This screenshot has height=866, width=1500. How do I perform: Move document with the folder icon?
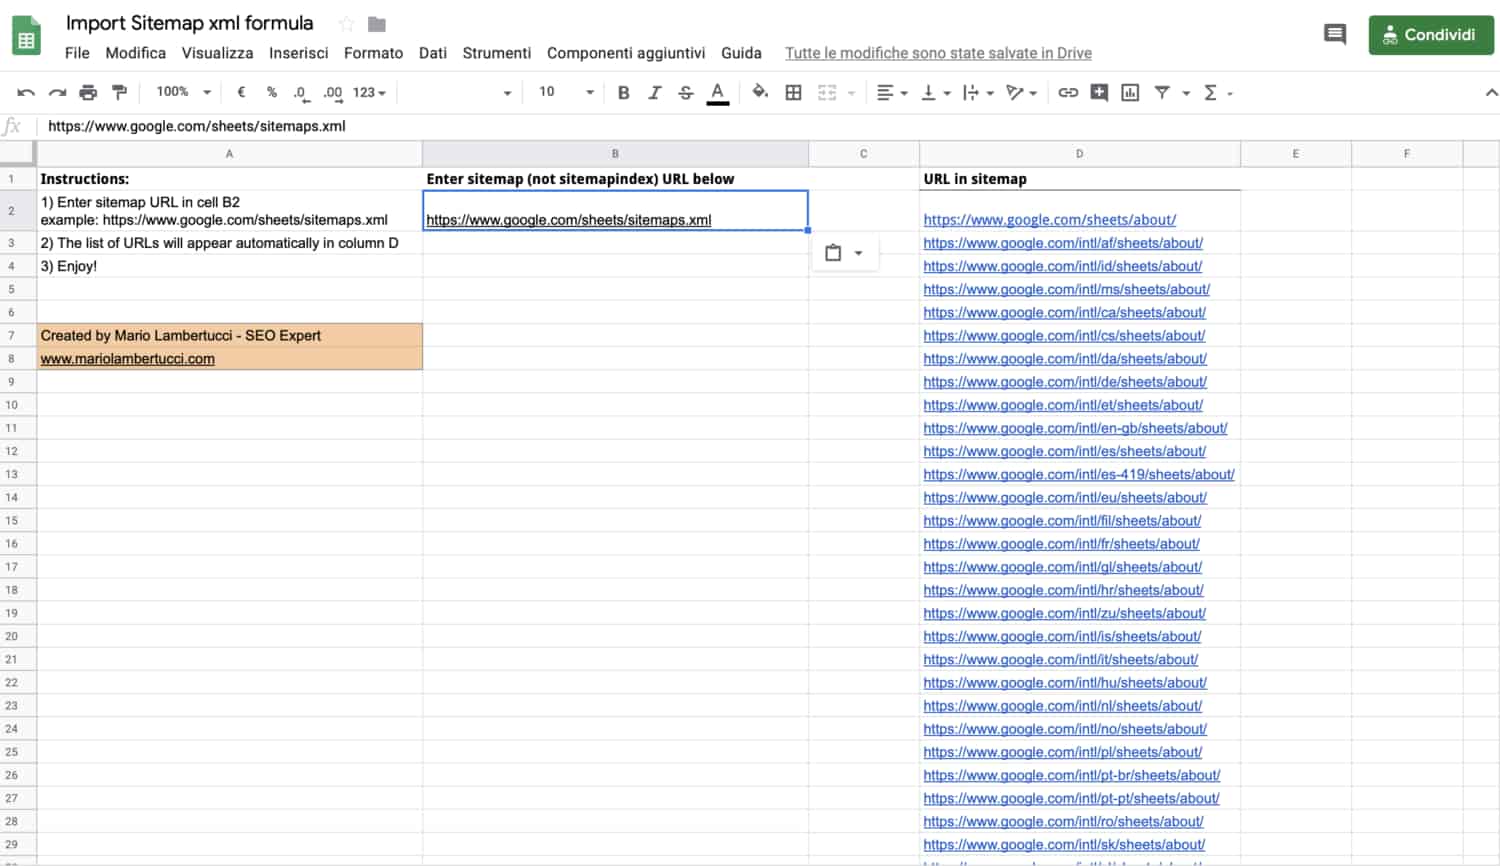click(377, 24)
